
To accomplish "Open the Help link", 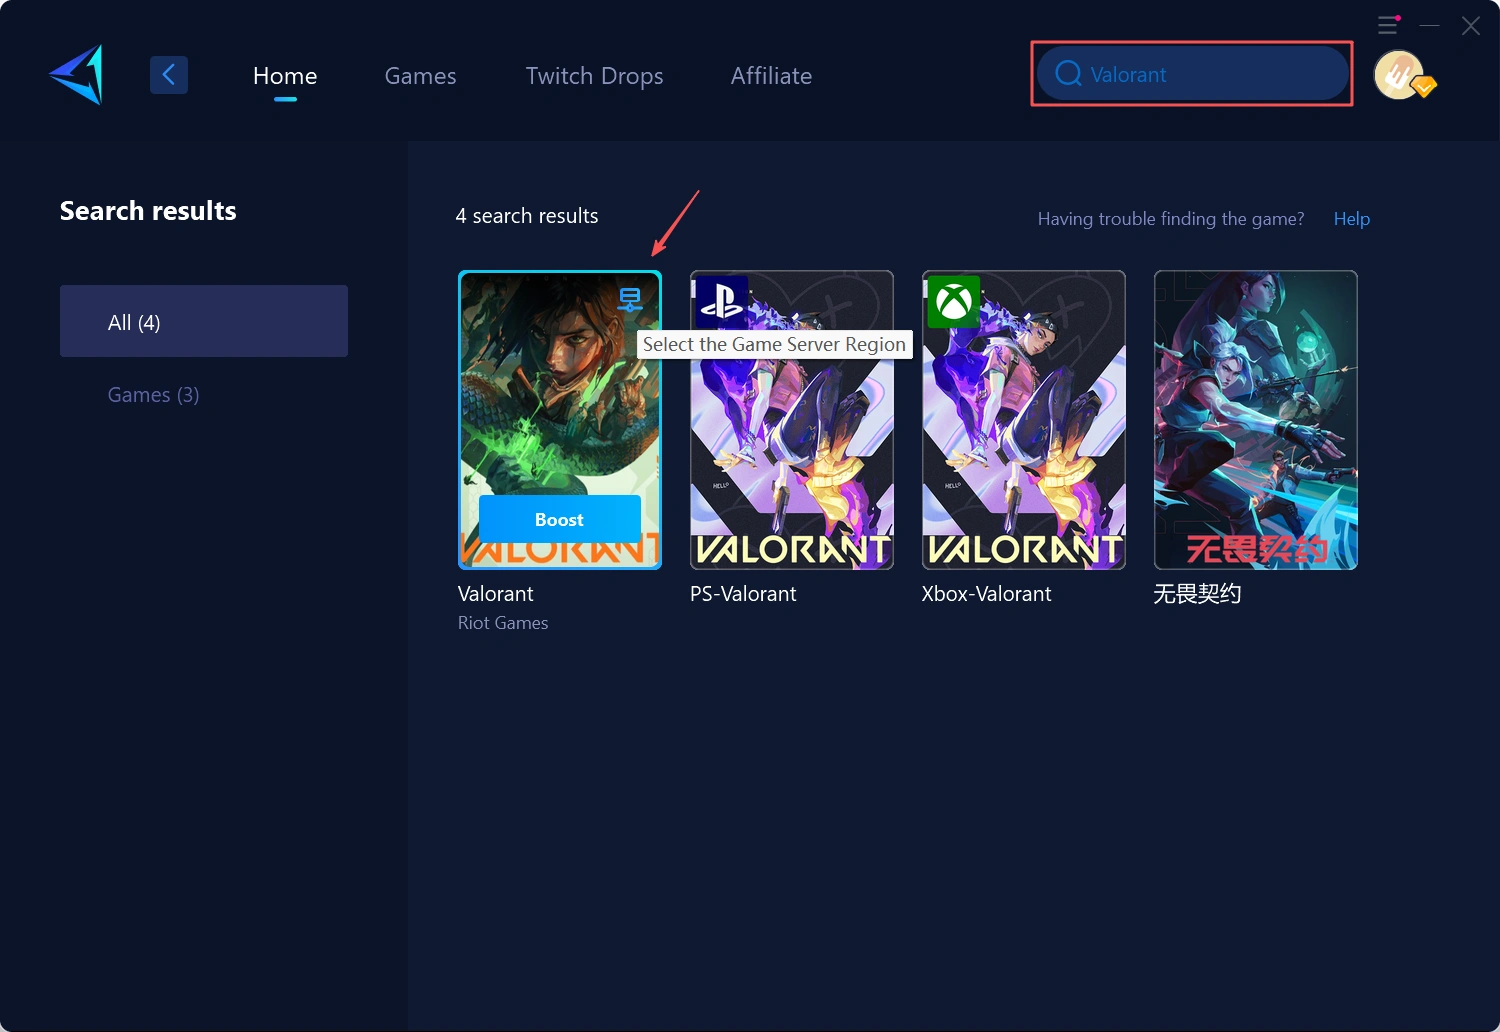I will (1351, 218).
